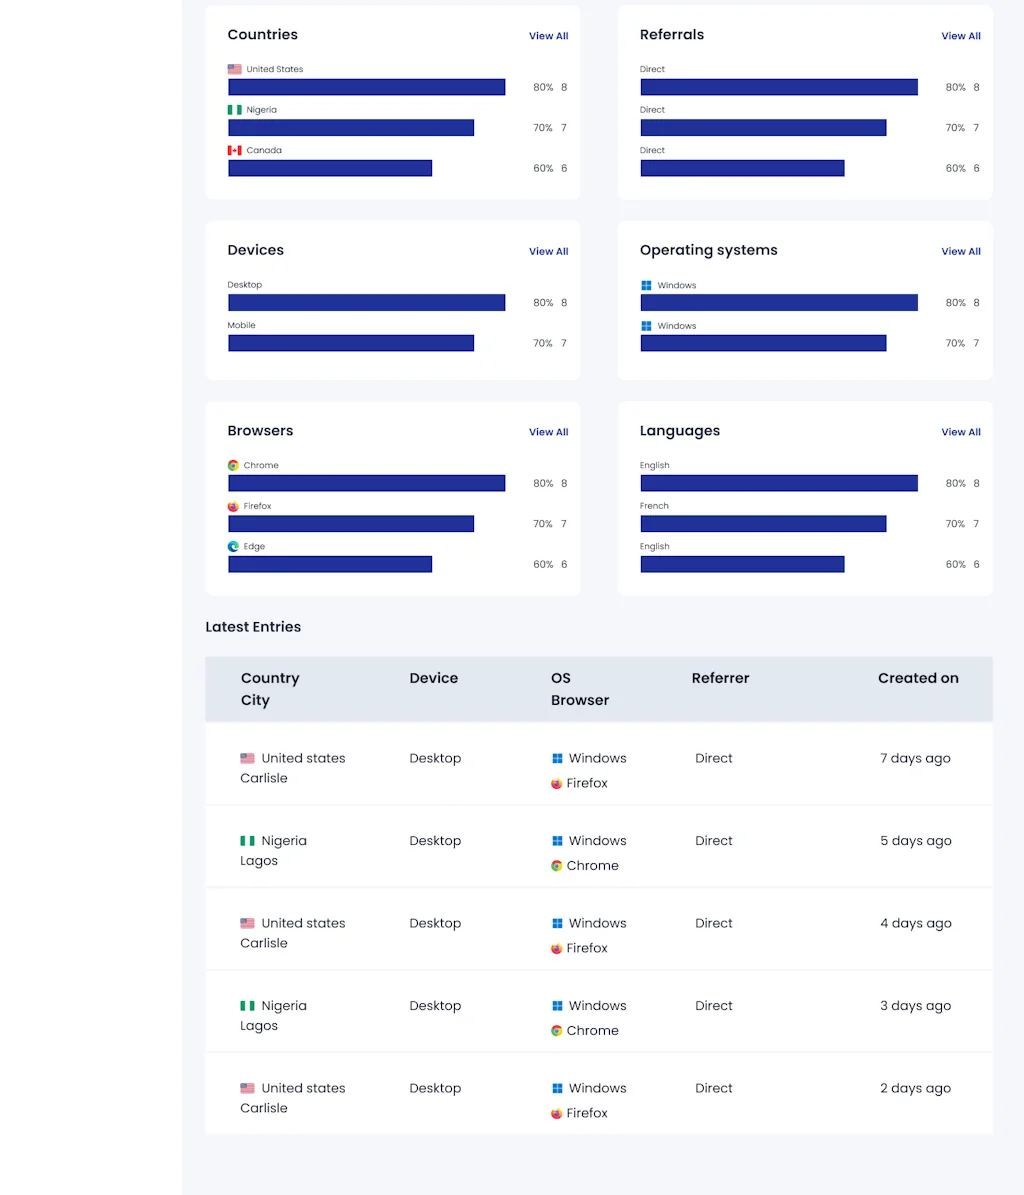
Task: Click the Edge icon in Browsers card
Action: point(233,547)
